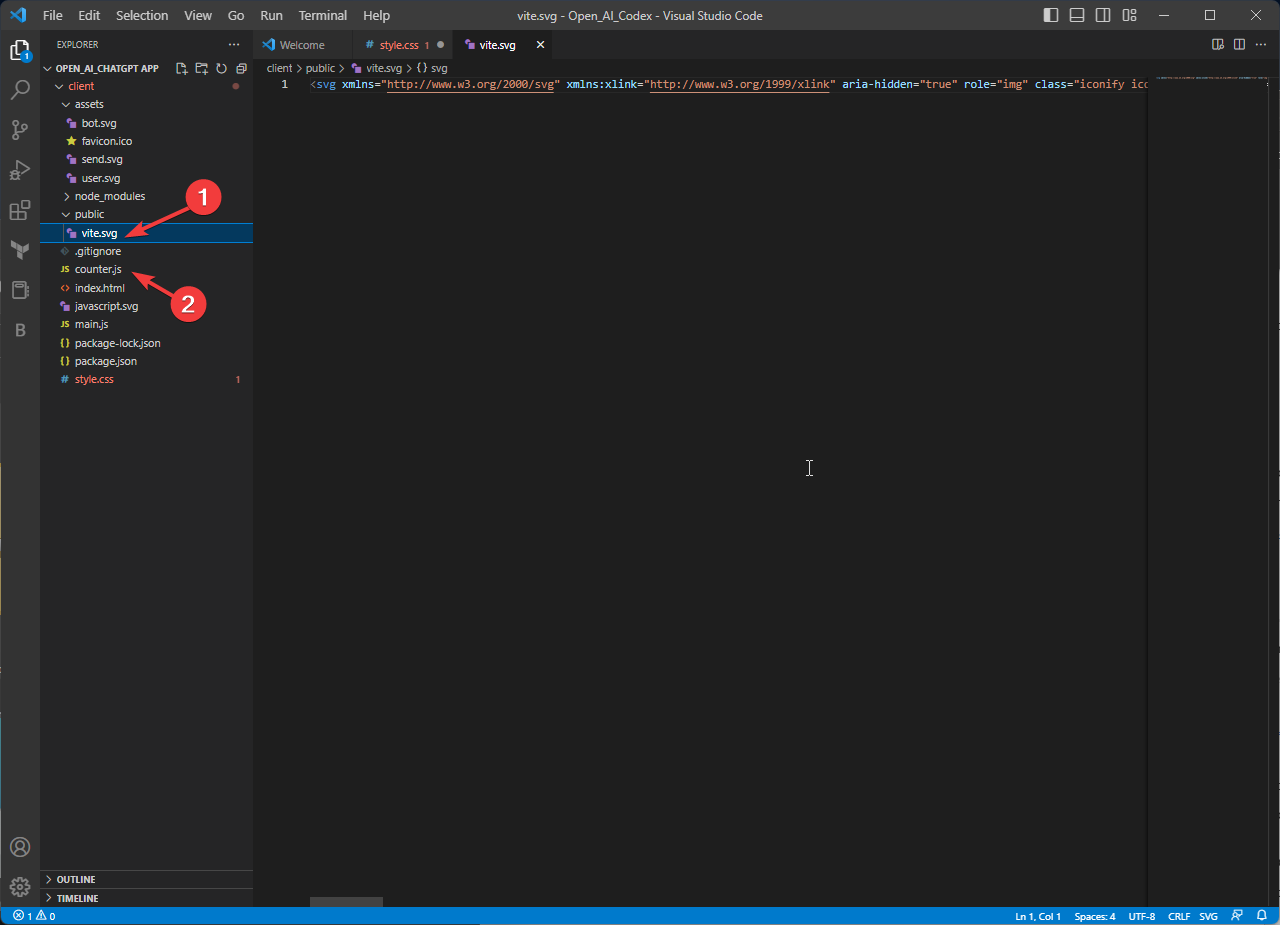Open the notebook-shaped icon in activity bar
Screen dimensions: 1280x925
(x=20, y=290)
